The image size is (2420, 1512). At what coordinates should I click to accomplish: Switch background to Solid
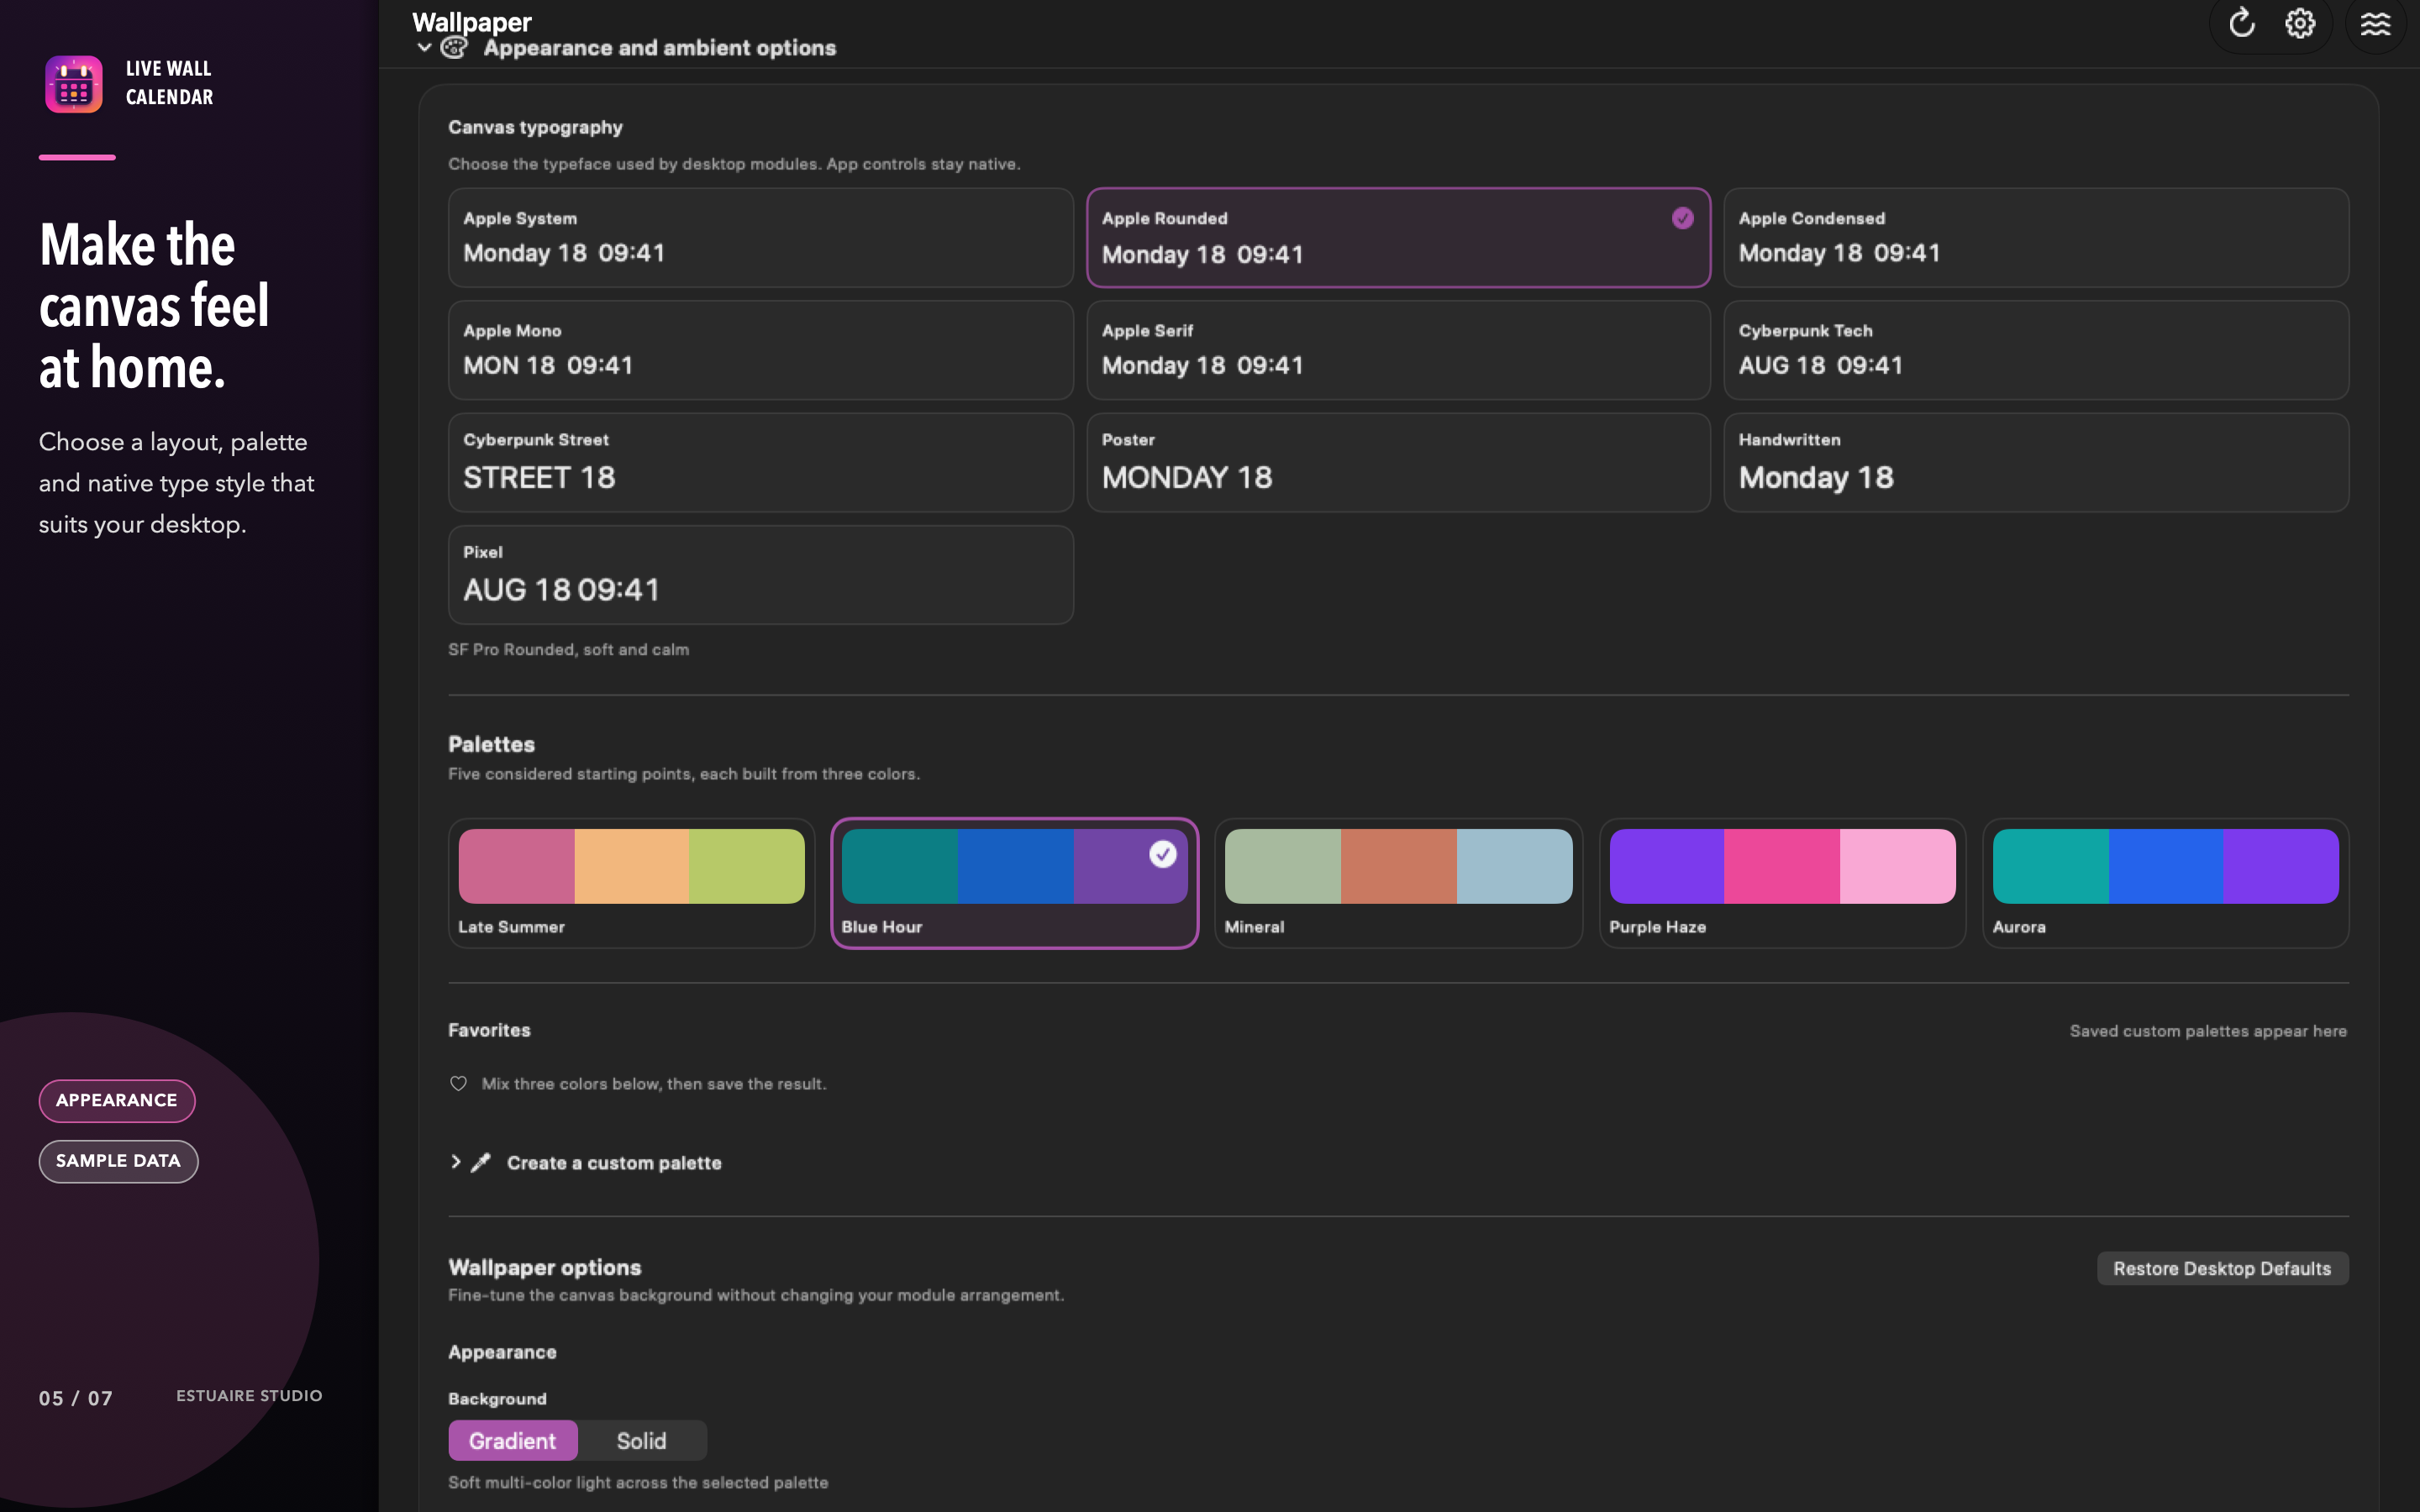coord(641,1441)
